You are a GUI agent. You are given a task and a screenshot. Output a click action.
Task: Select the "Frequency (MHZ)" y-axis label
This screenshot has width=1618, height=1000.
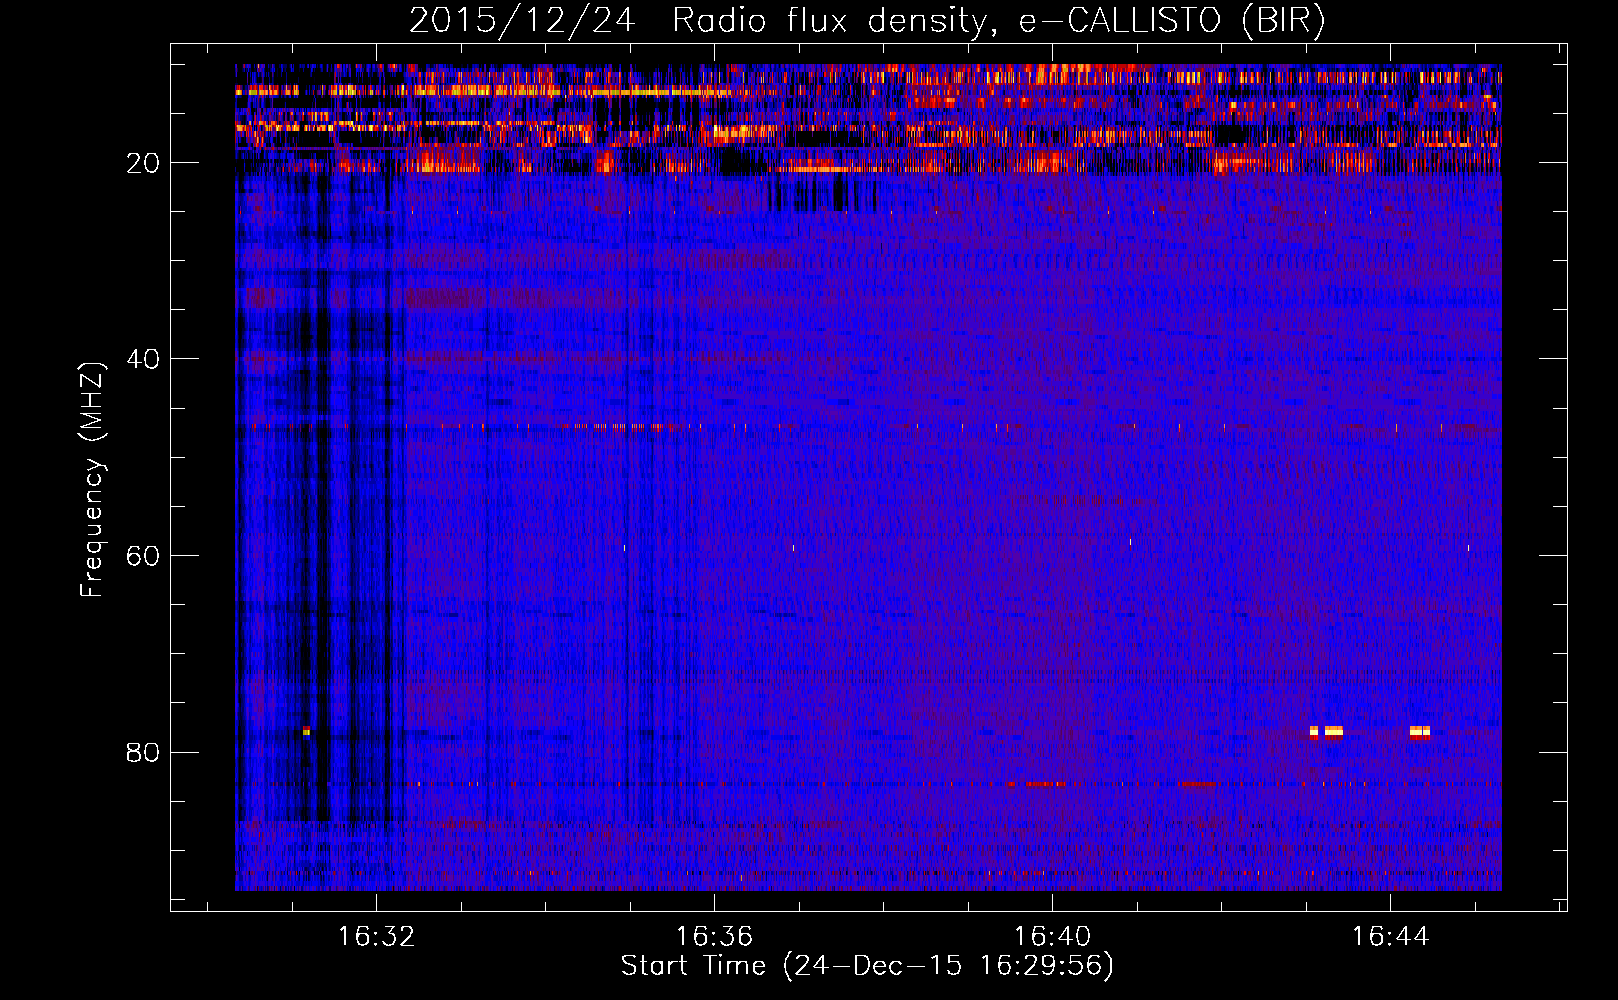[x=92, y=480]
